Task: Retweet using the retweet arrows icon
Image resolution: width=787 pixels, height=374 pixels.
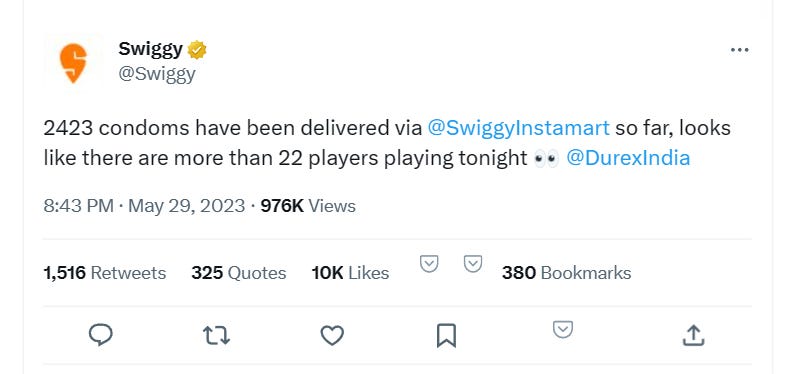Action: click(216, 335)
